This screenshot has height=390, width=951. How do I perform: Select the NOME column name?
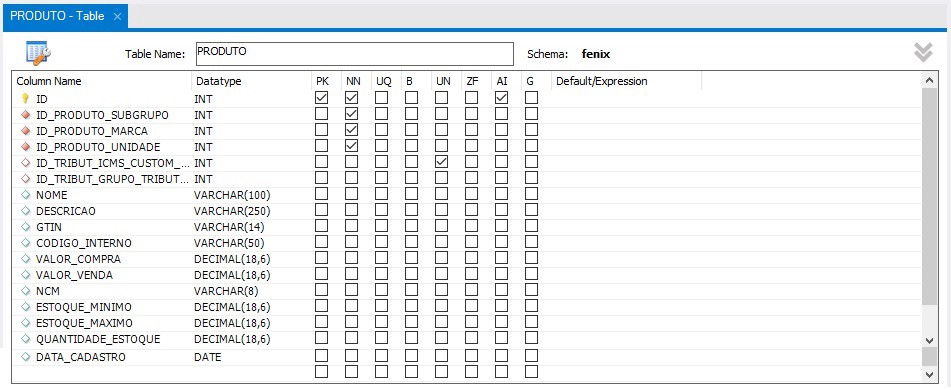point(52,195)
